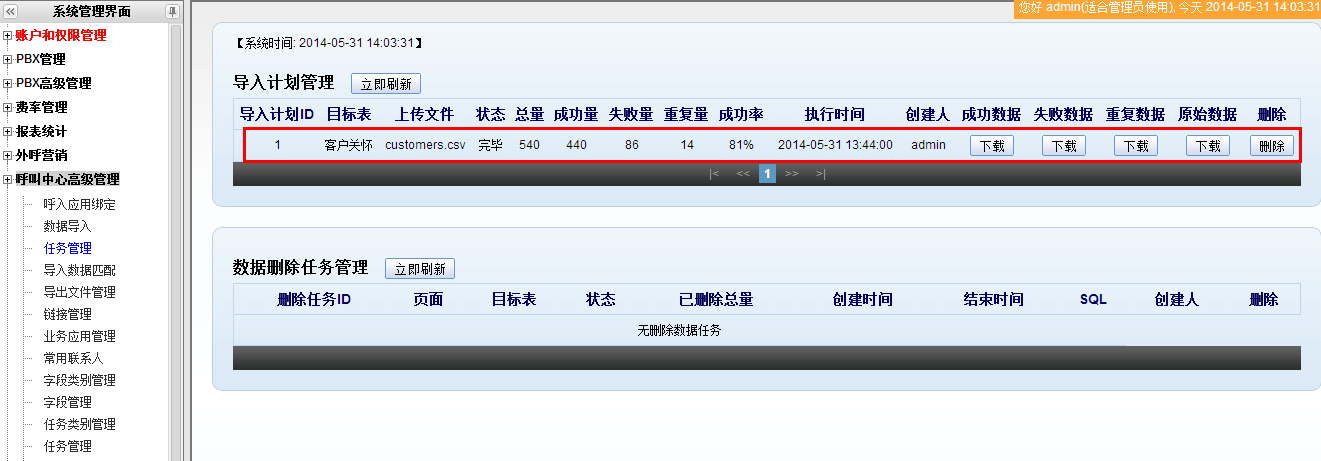The height and width of the screenshot is (461, 1321).
Task: Collapse the left sidebar with double-arrow icon
Action: pos(11,11)
